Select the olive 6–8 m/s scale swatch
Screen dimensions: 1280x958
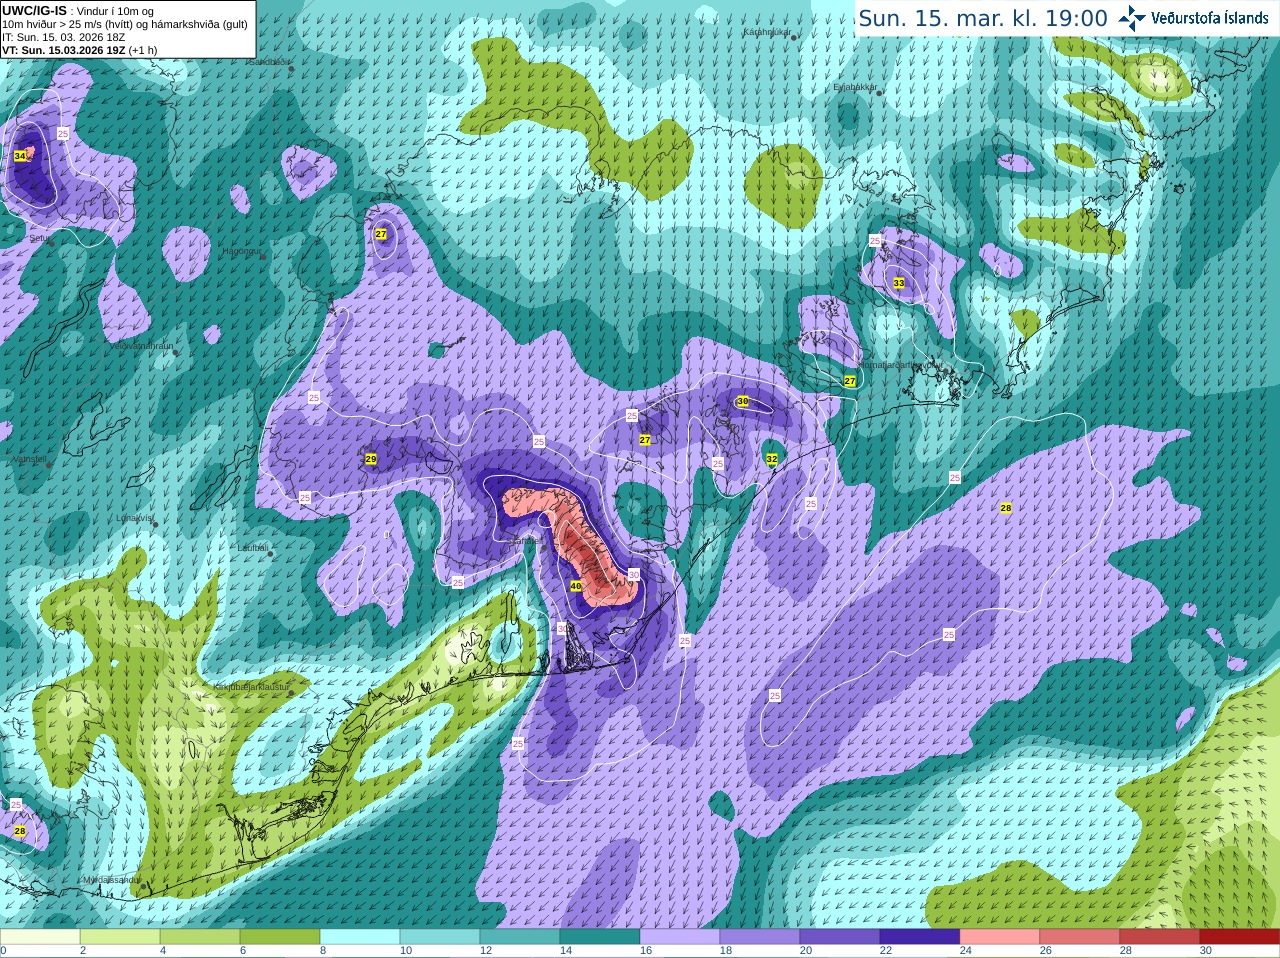(280, 937)
